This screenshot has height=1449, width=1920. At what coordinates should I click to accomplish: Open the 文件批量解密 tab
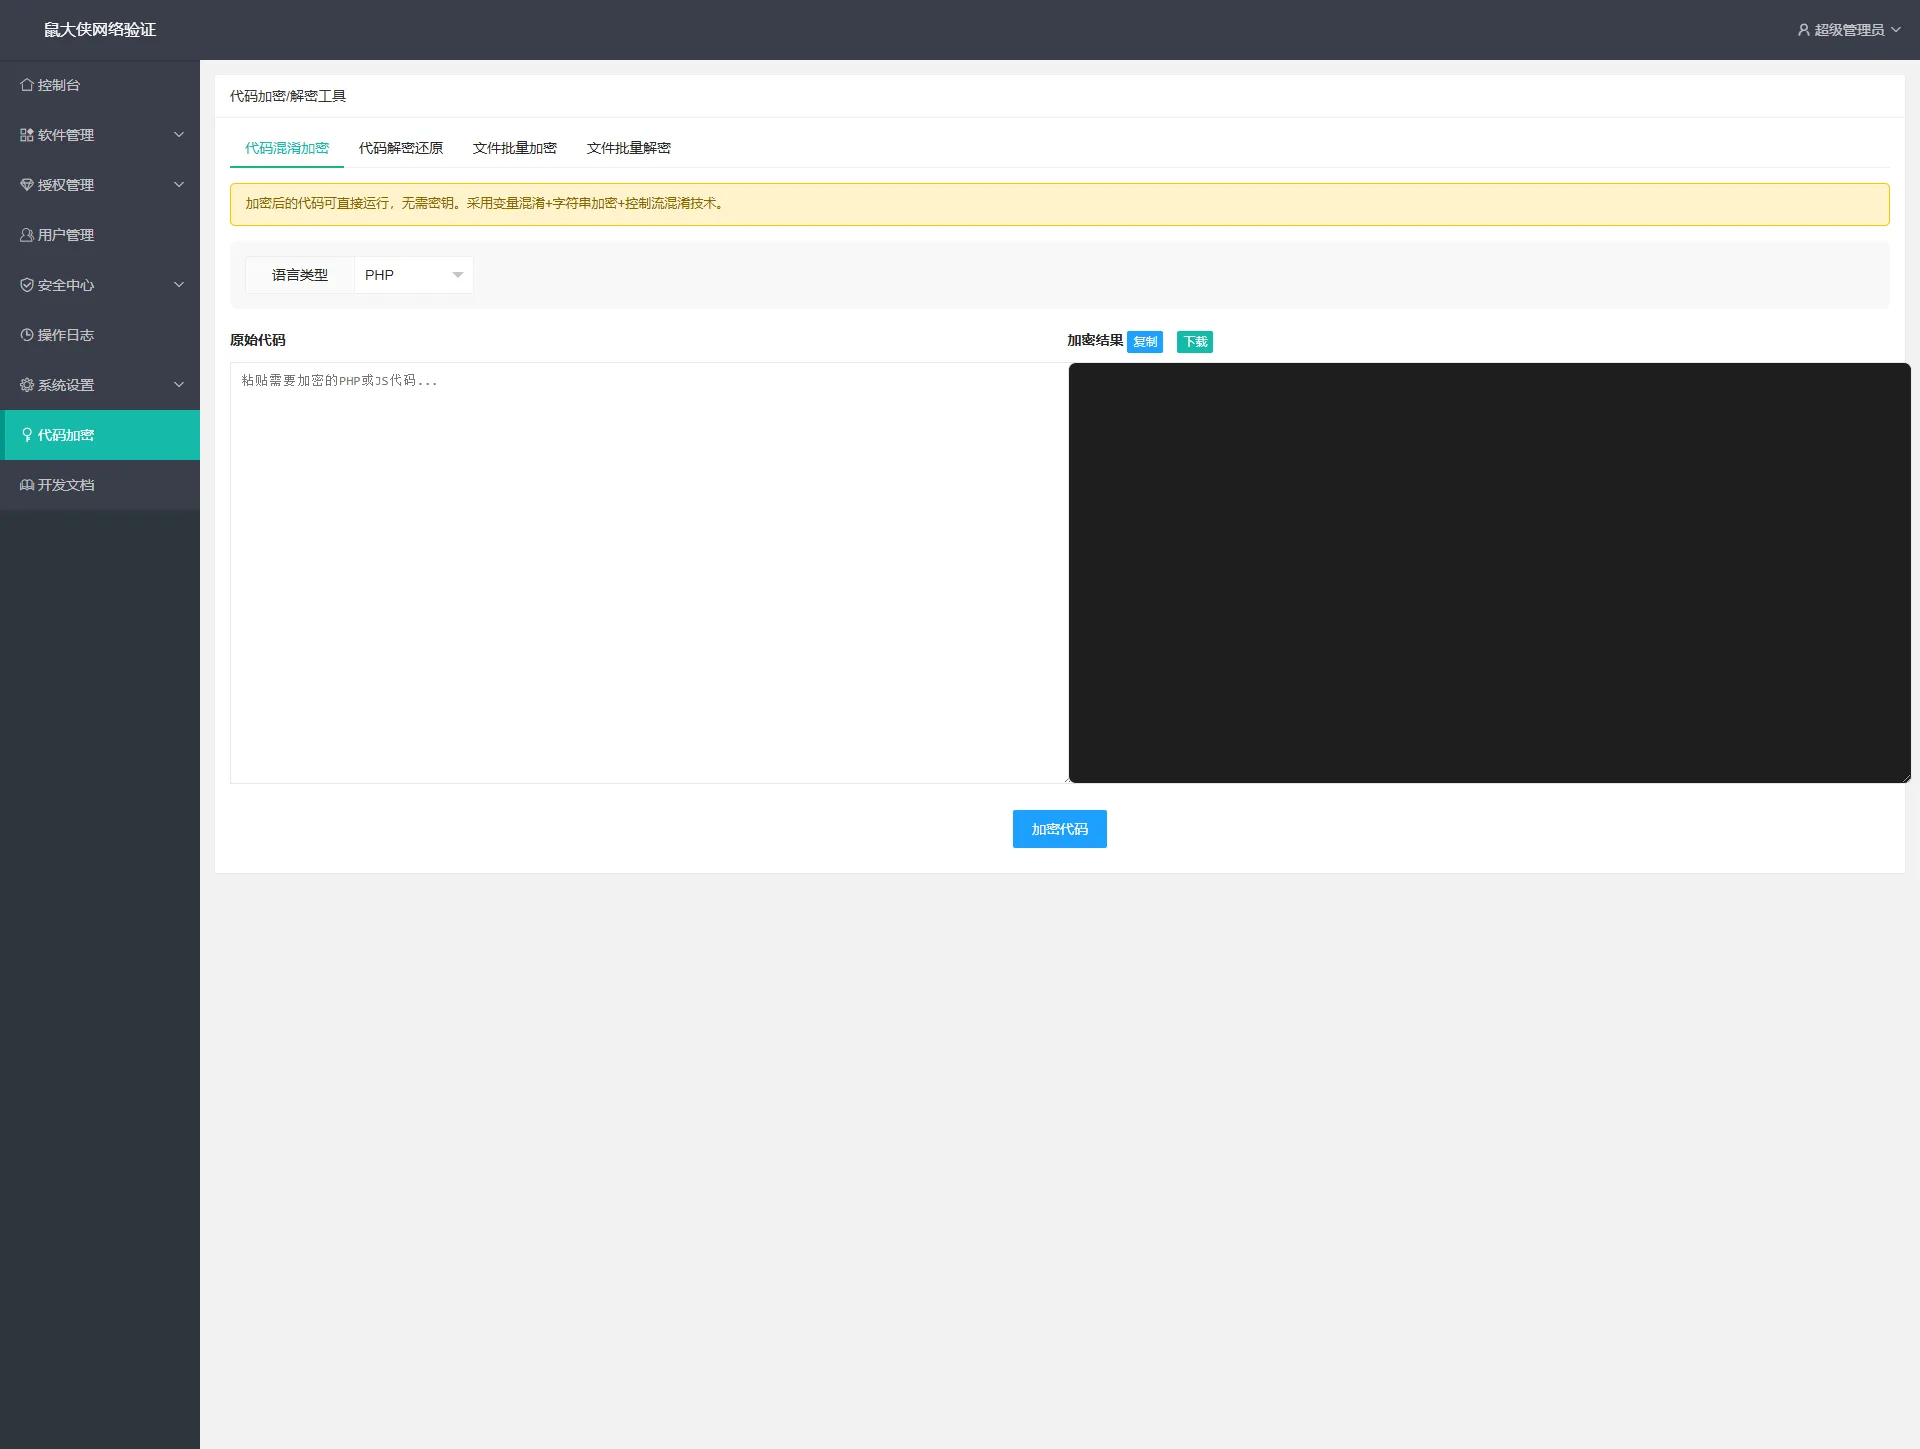(629, 148)
